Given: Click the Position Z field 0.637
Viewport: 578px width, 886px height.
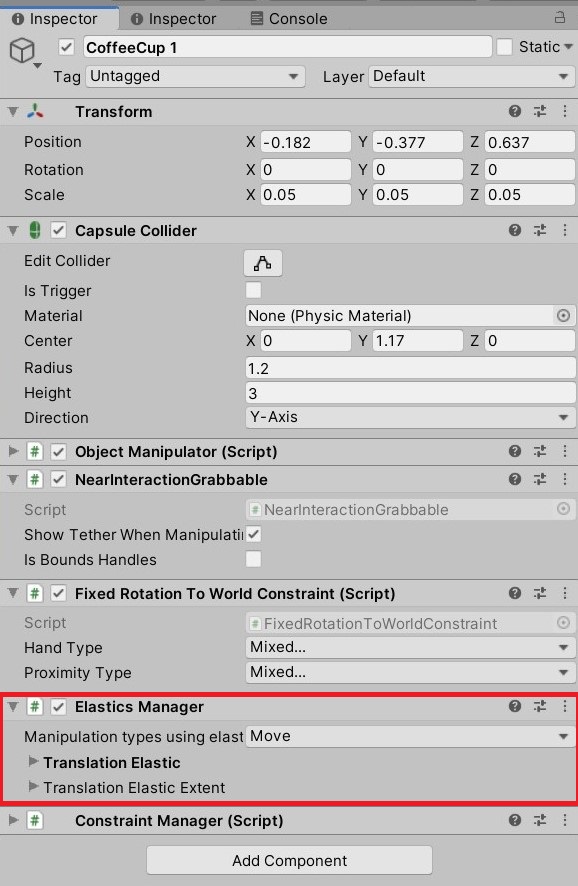Looking at the screenshot, I should [530, 142].
